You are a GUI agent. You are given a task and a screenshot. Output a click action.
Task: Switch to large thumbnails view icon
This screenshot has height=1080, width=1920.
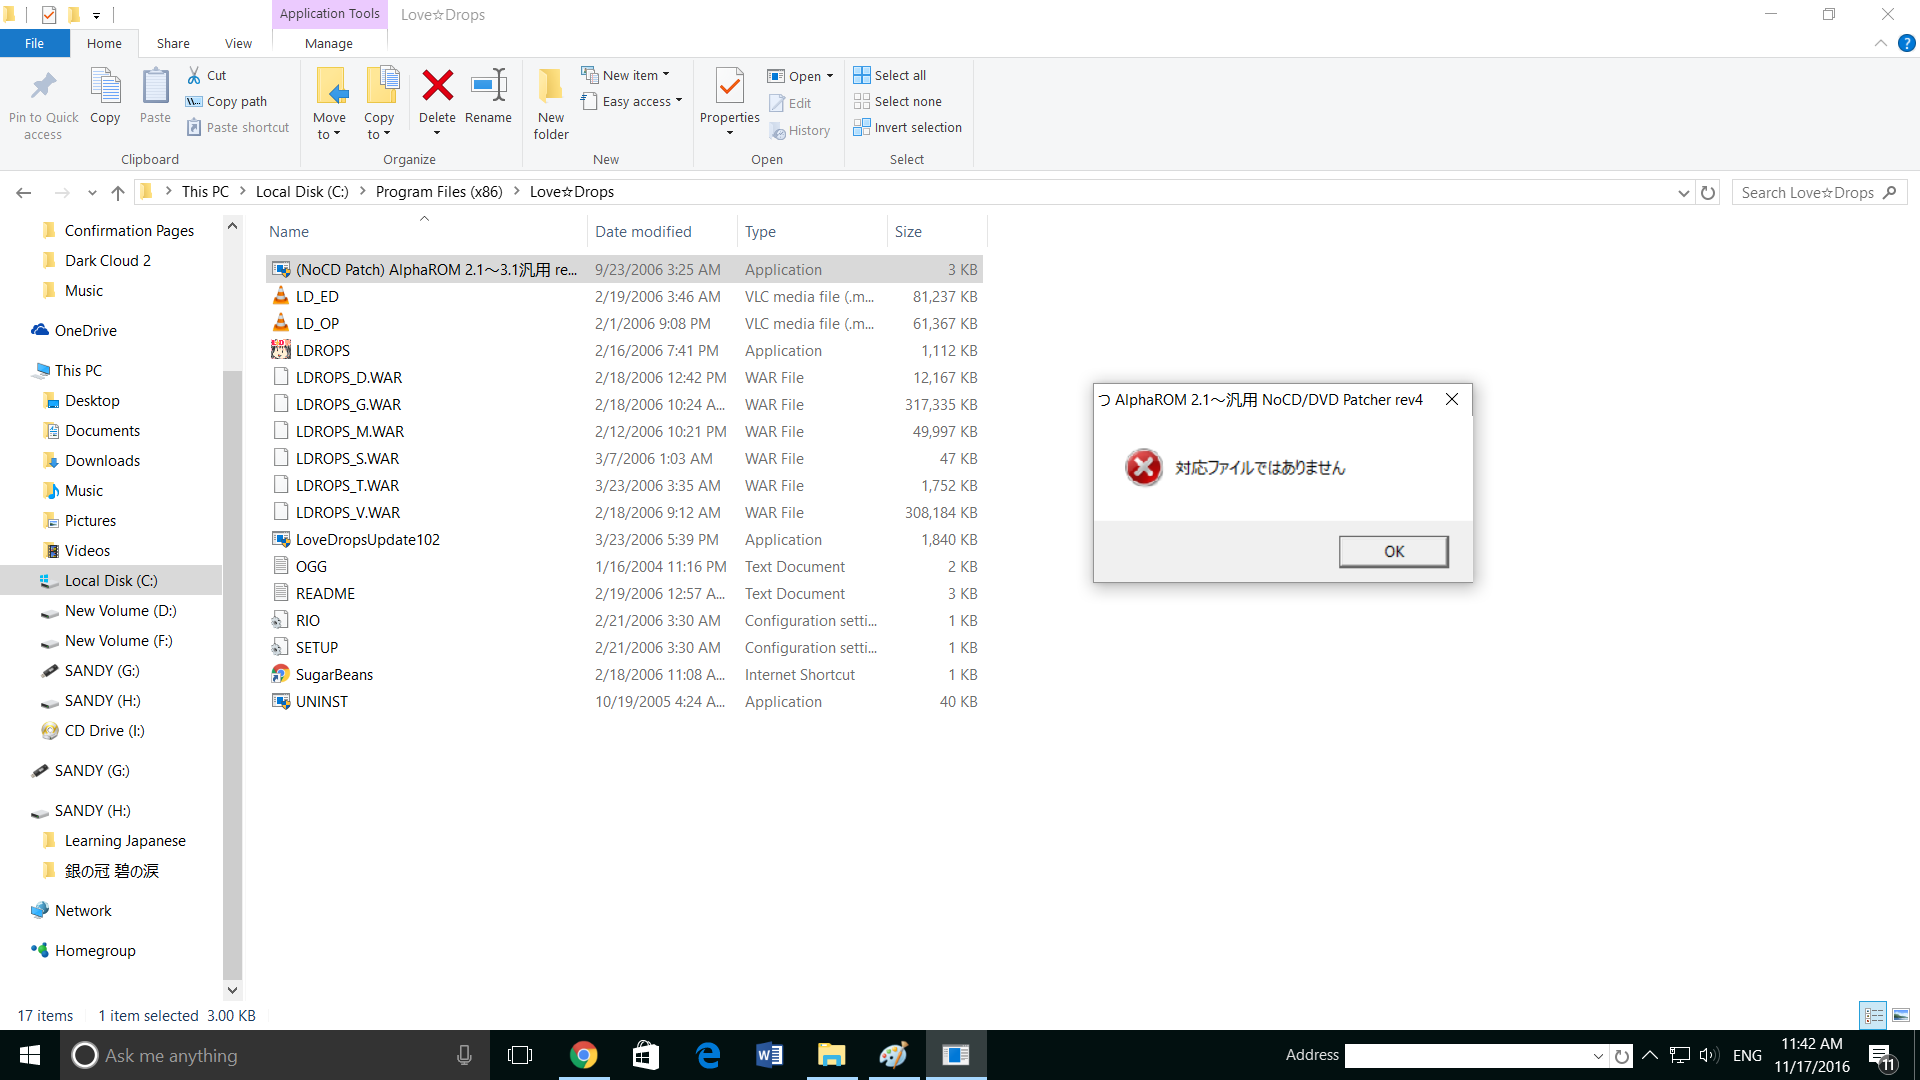point(1901,1015)
